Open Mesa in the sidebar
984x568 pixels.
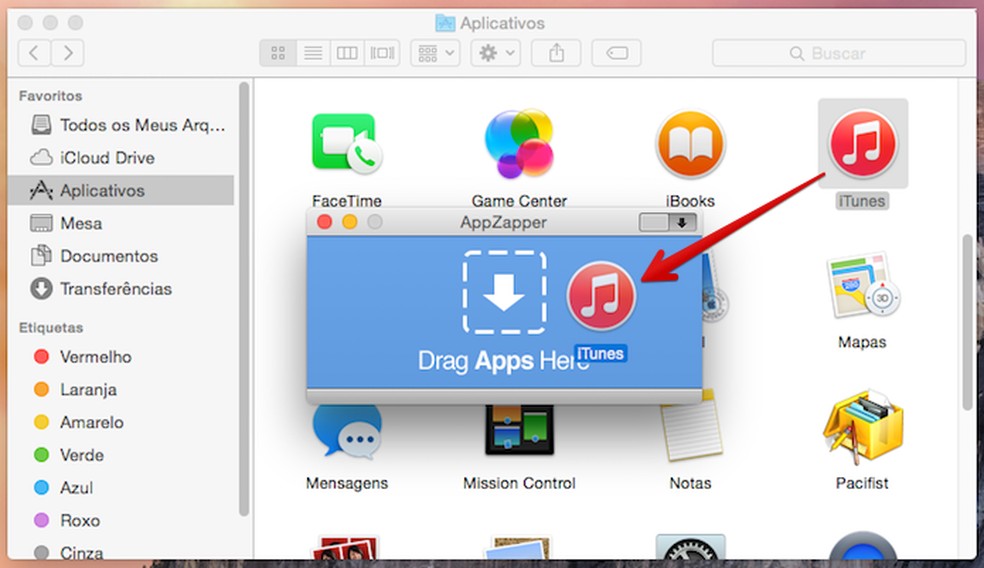pyautogui.click(x=121, y=223)
